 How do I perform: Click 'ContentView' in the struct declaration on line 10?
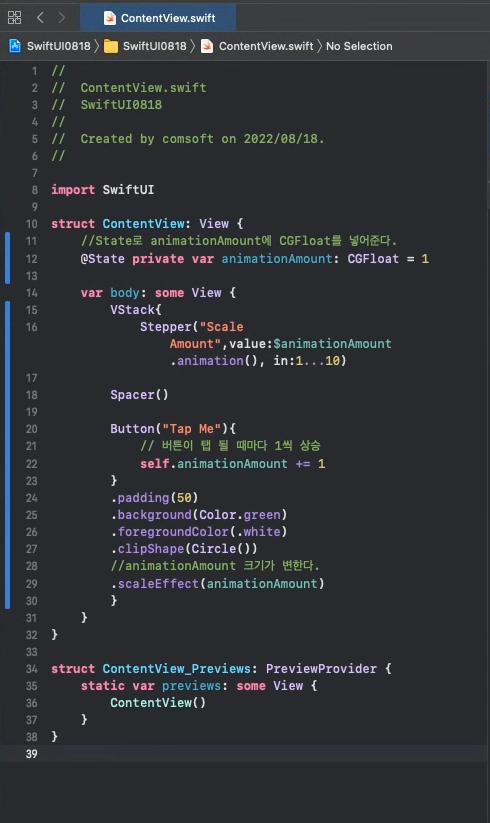143,224
